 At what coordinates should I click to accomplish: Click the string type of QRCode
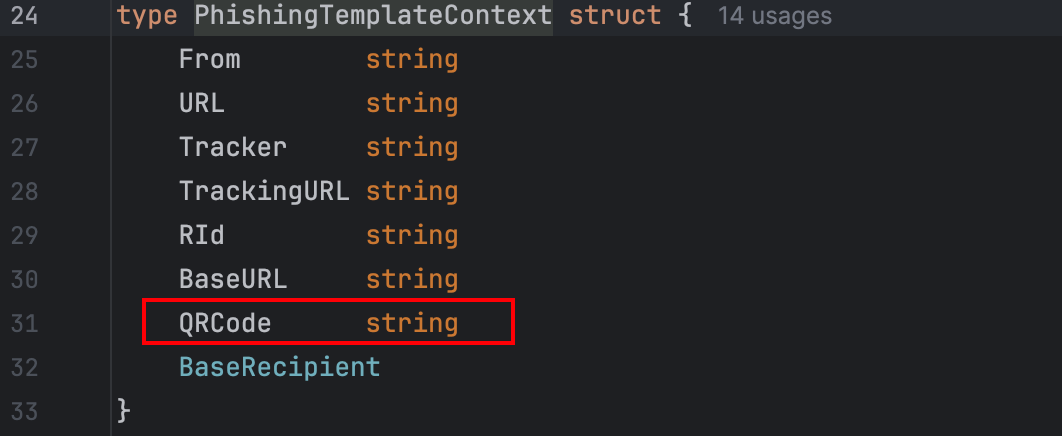(412, 323)
